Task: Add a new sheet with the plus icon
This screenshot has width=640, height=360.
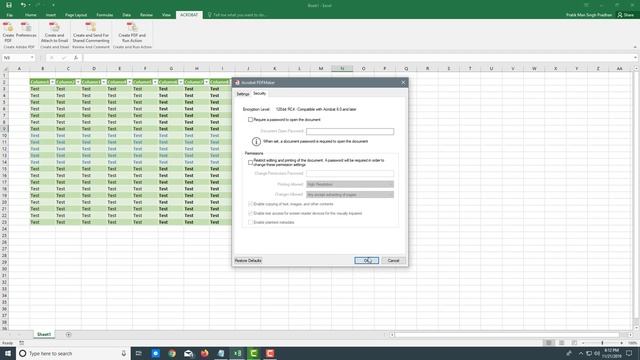Action: [x=69, y=335]
